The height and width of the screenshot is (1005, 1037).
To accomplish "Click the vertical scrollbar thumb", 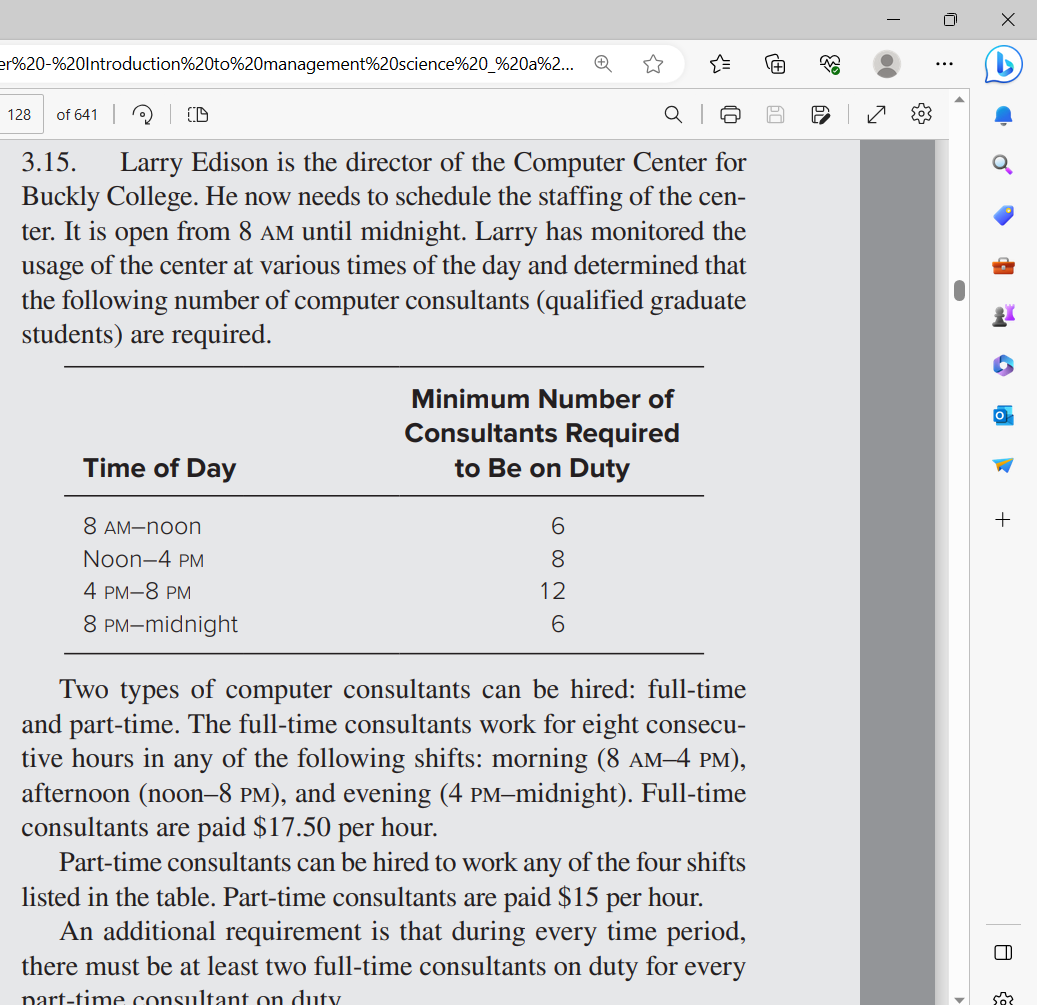I will coord(960,290).
